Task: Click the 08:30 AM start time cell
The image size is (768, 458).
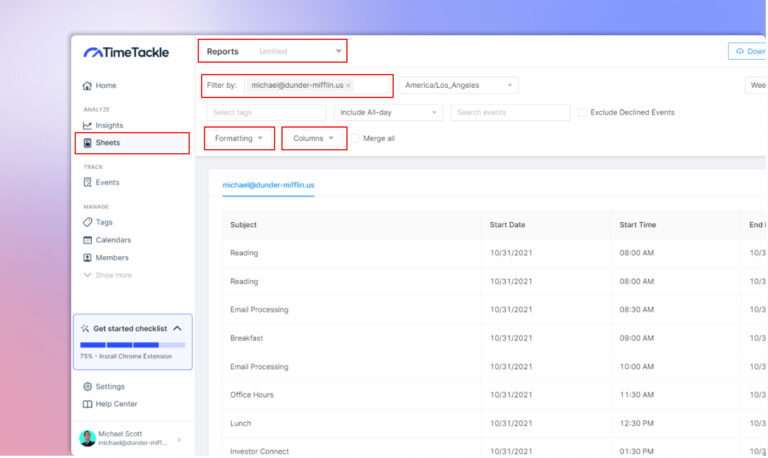Action: (637, 310)
